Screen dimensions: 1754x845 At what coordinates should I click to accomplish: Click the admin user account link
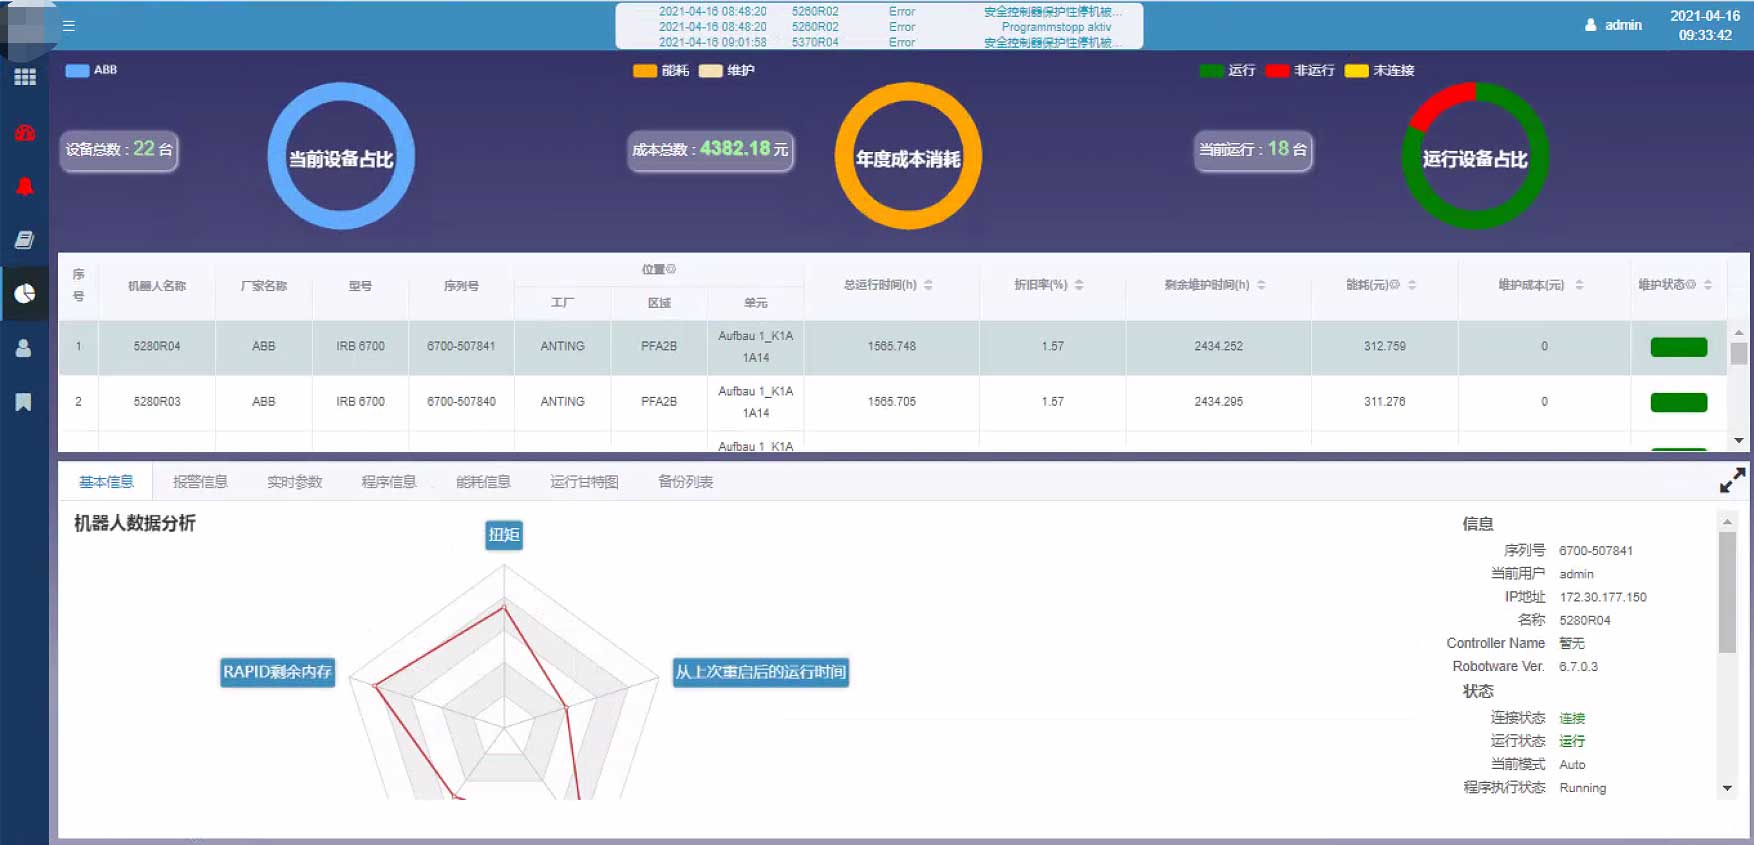[1614, 25]
